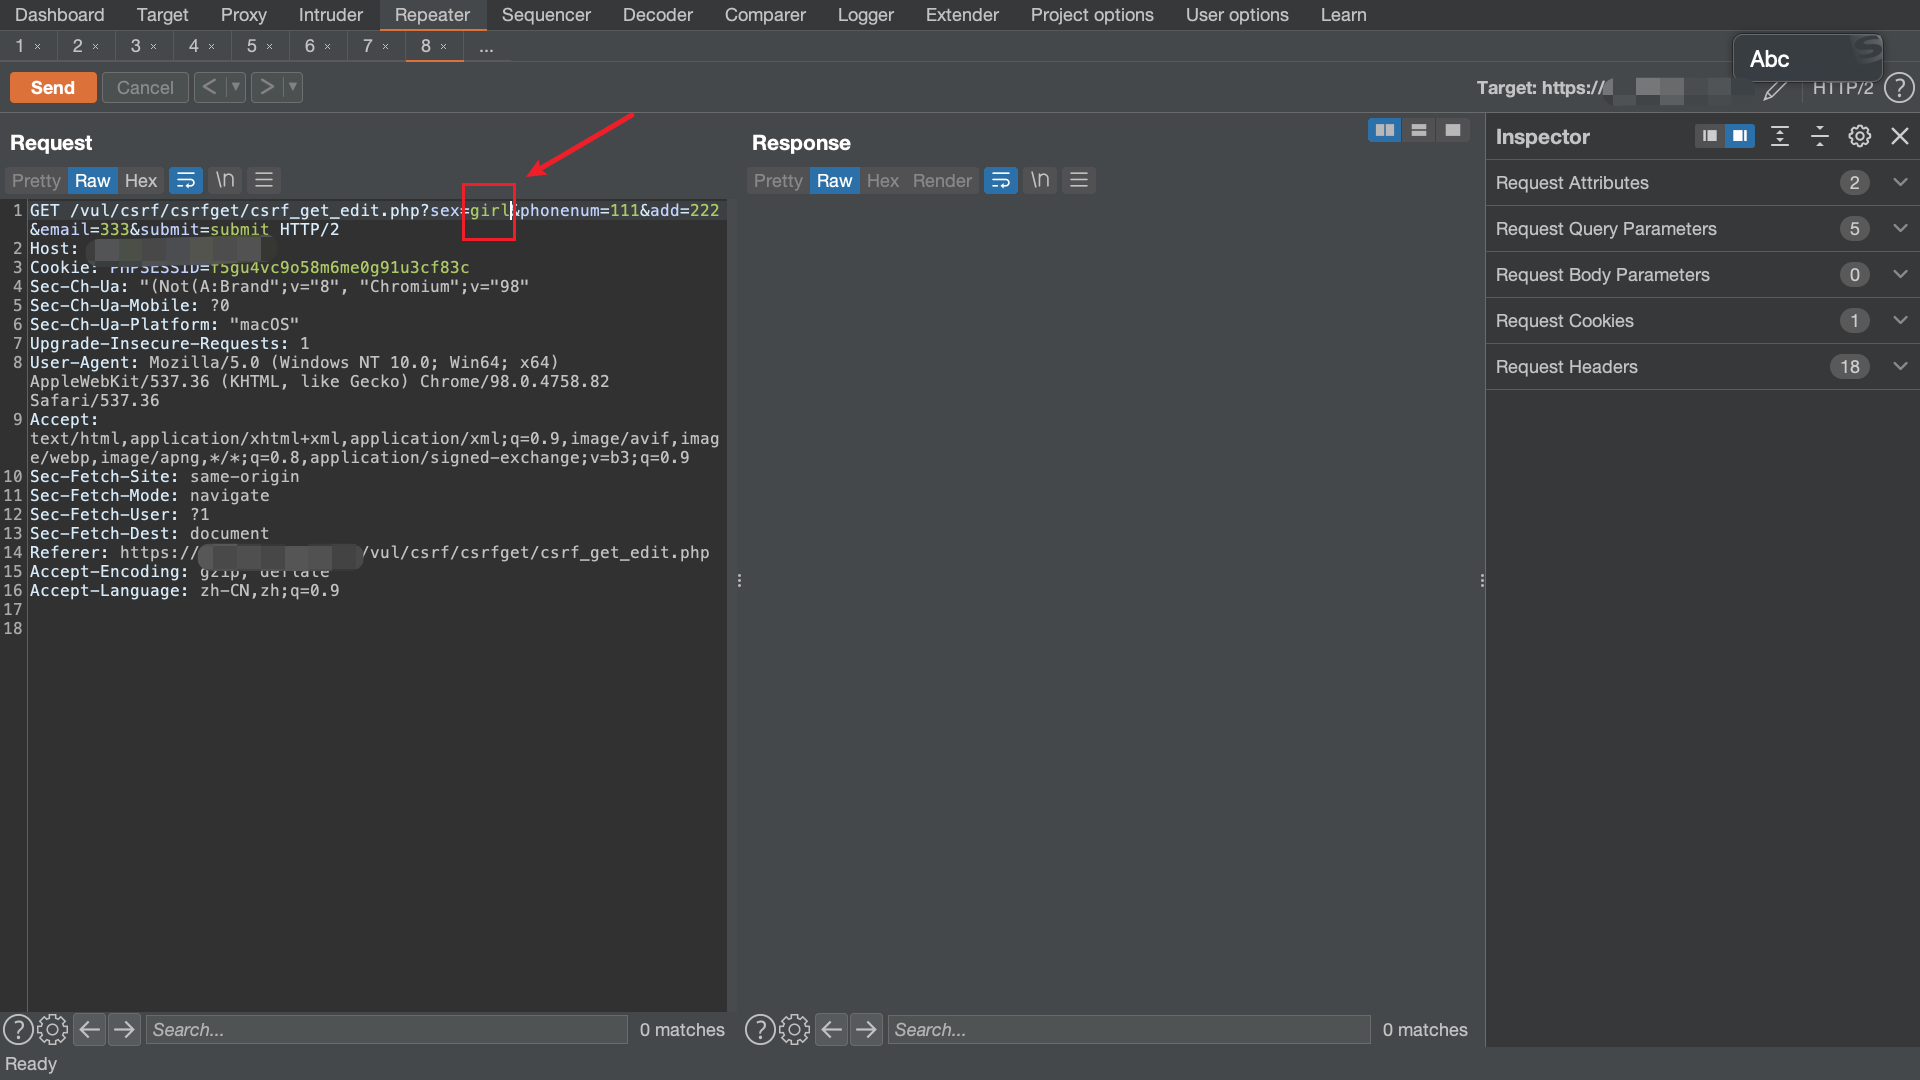Close Repeater sub-tab 8
1920x1080 pixels.
tap(444, 47)
